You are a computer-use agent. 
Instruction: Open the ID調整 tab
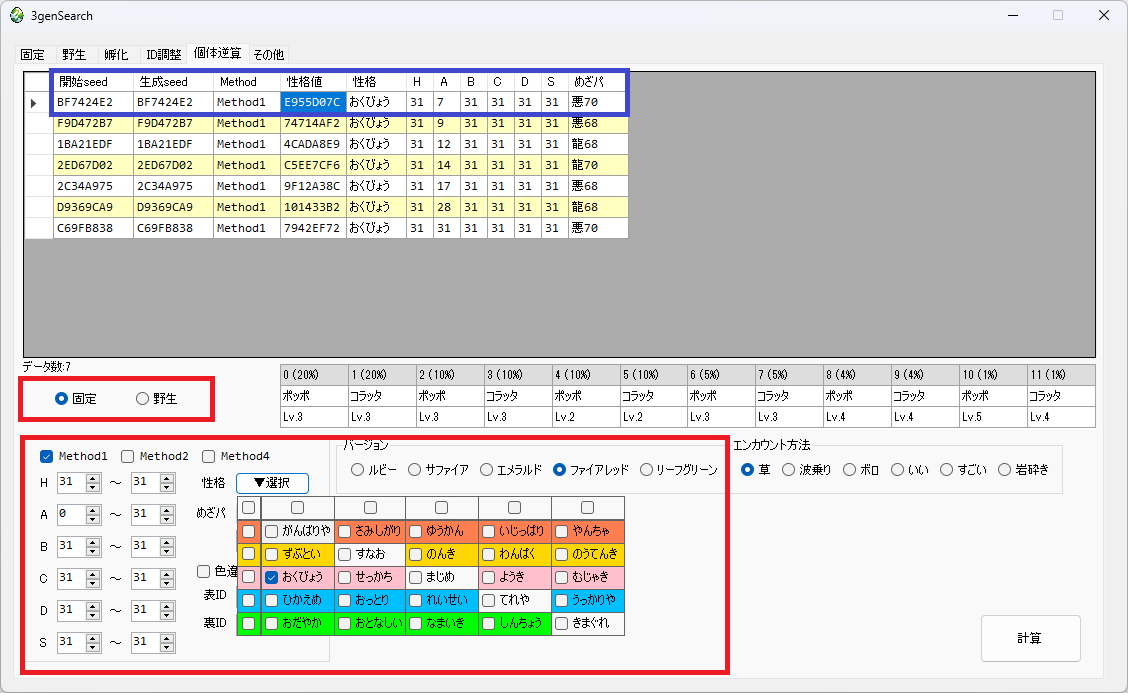coord(163,55)
